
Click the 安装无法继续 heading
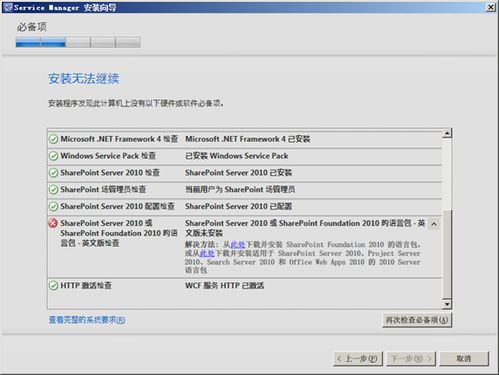pos(84,79)
